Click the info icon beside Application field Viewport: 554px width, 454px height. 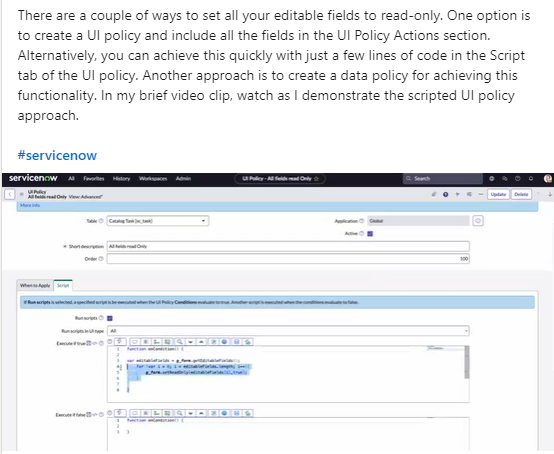tap(478, 221)
